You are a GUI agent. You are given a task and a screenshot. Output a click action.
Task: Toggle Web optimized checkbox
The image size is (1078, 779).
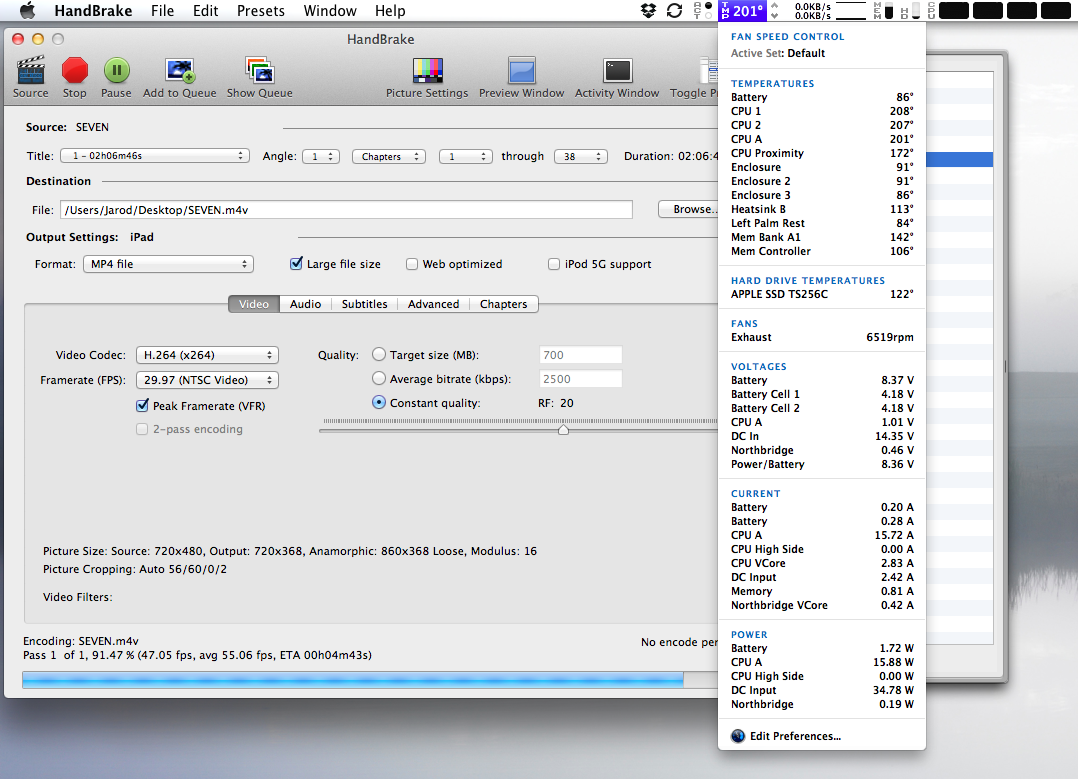(x=412, y=264)
